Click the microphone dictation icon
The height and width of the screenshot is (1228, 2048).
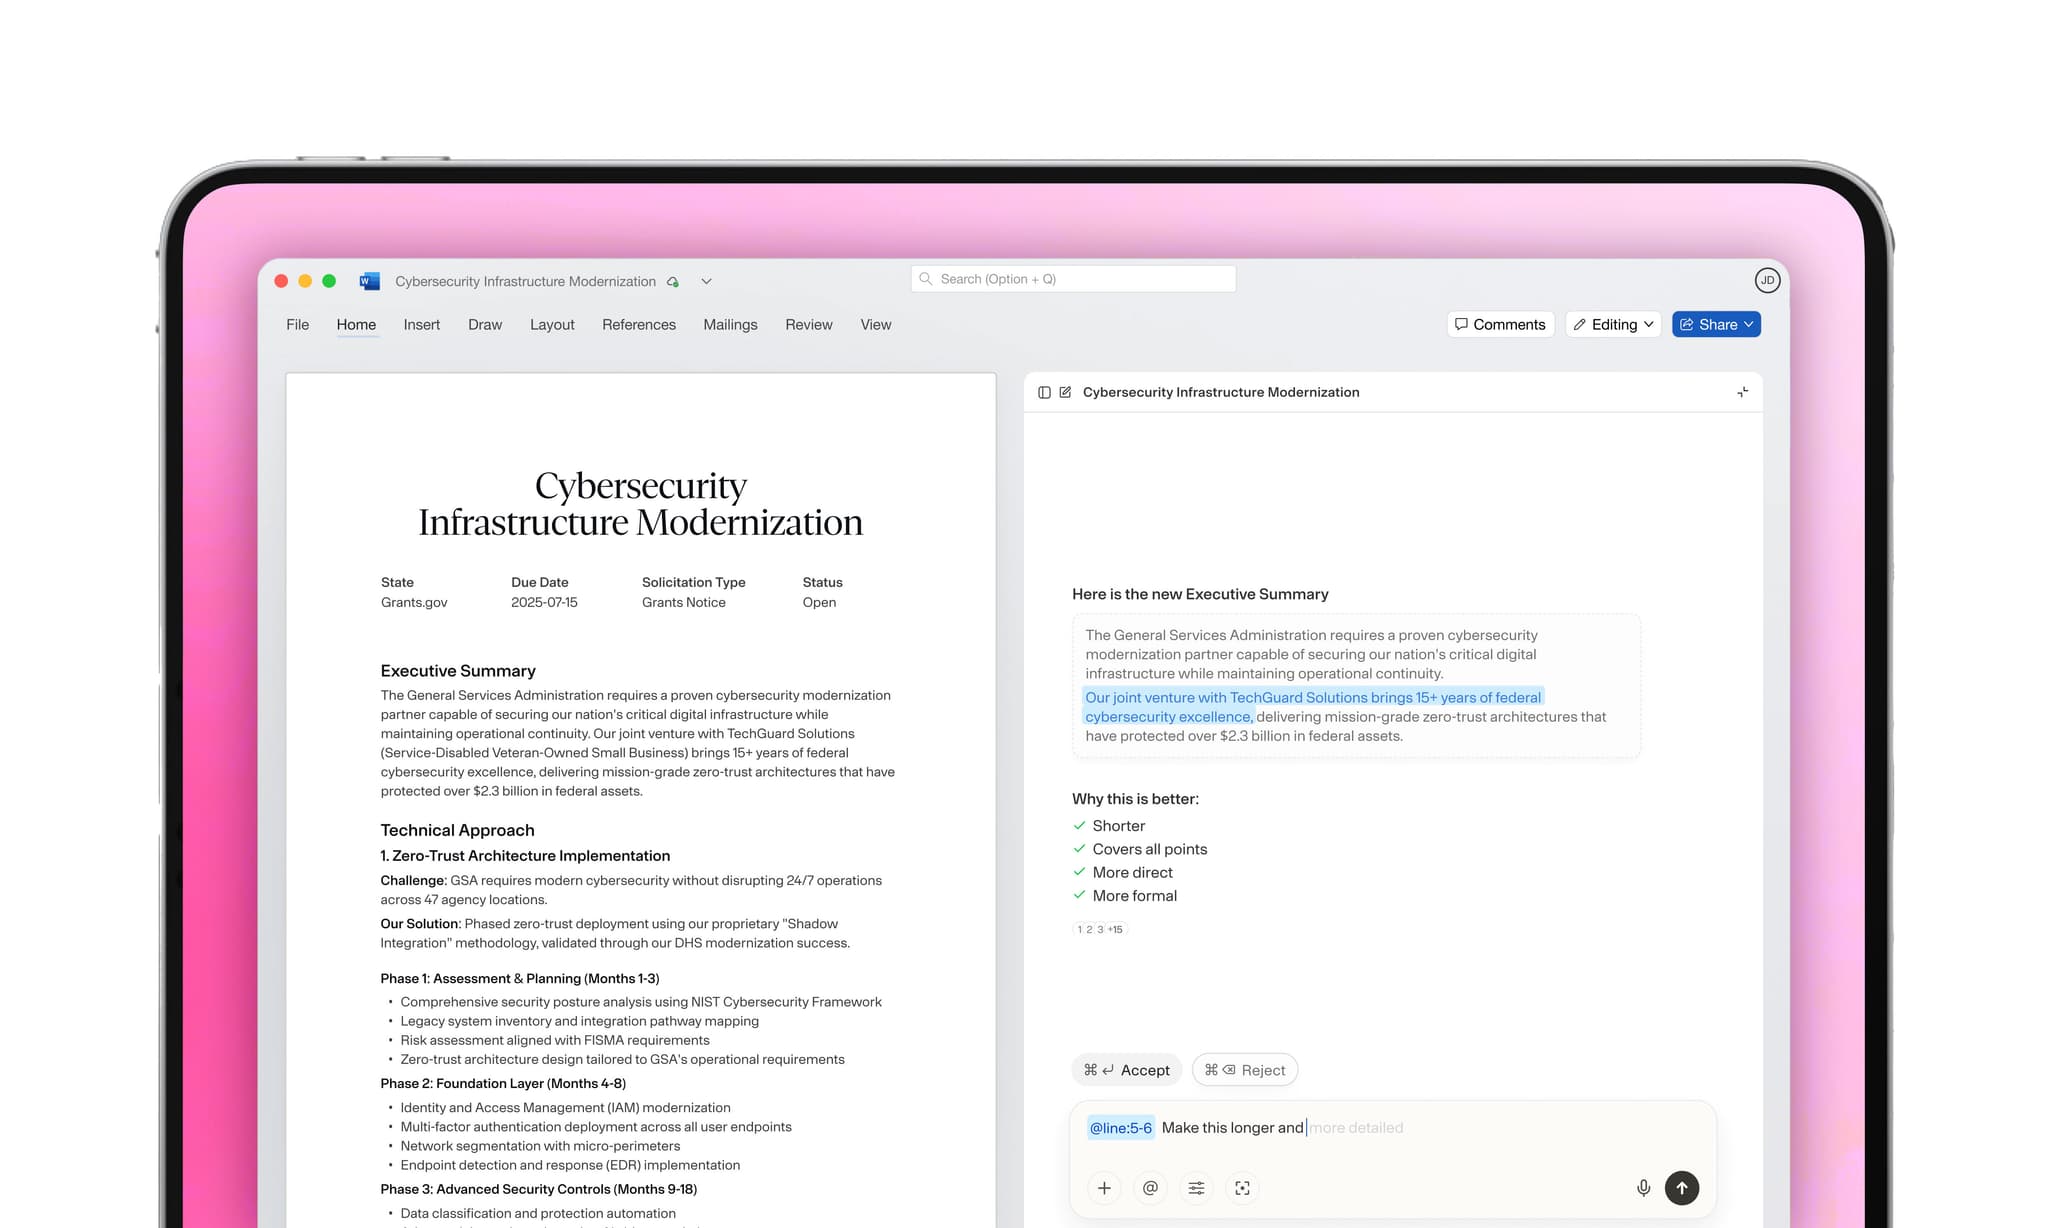pos(1643,1188)
